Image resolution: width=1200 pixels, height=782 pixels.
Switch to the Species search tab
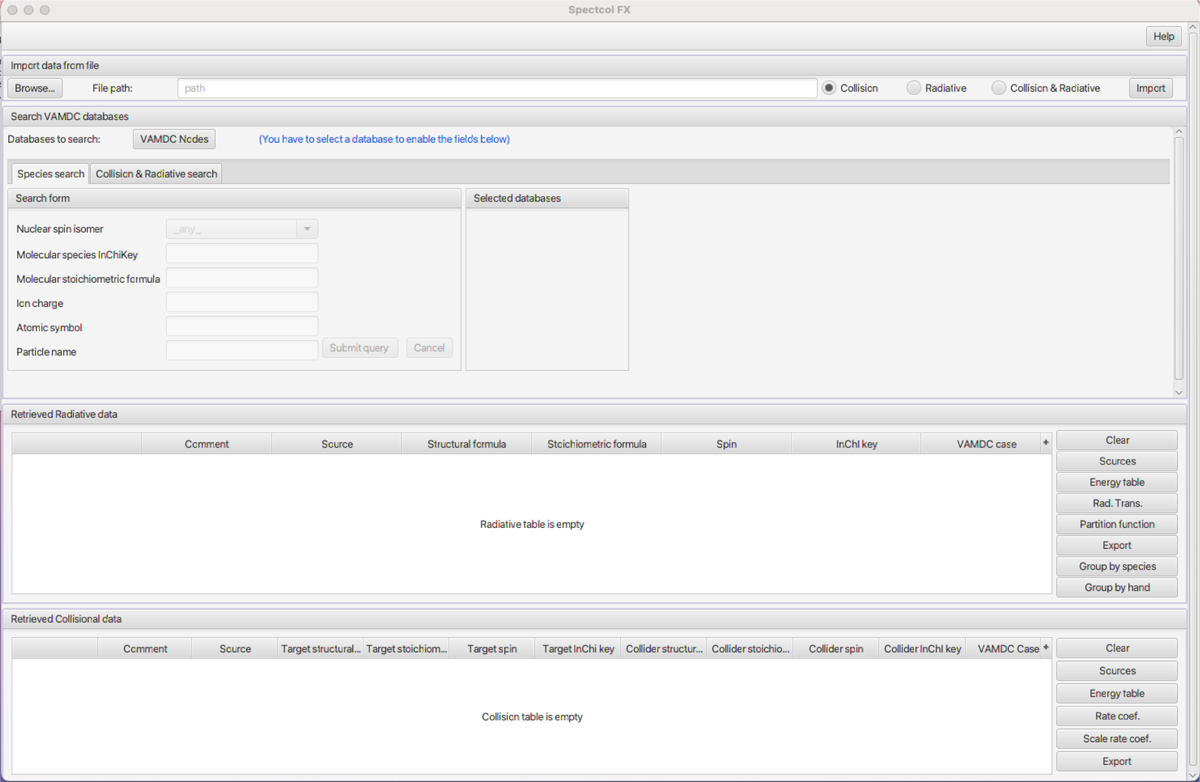(50, 174)
